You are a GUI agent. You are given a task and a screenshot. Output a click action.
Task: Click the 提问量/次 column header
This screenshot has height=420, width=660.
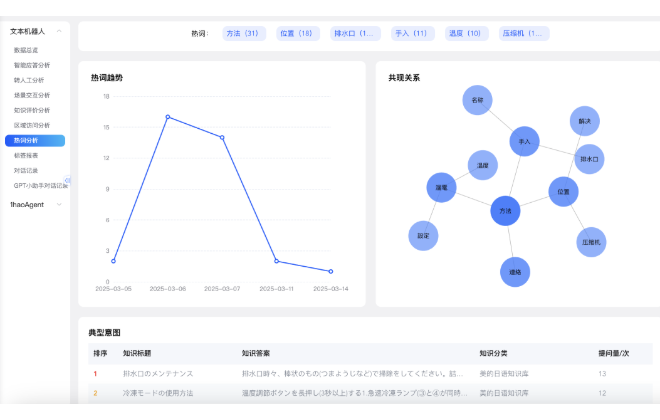click(613, 353)
